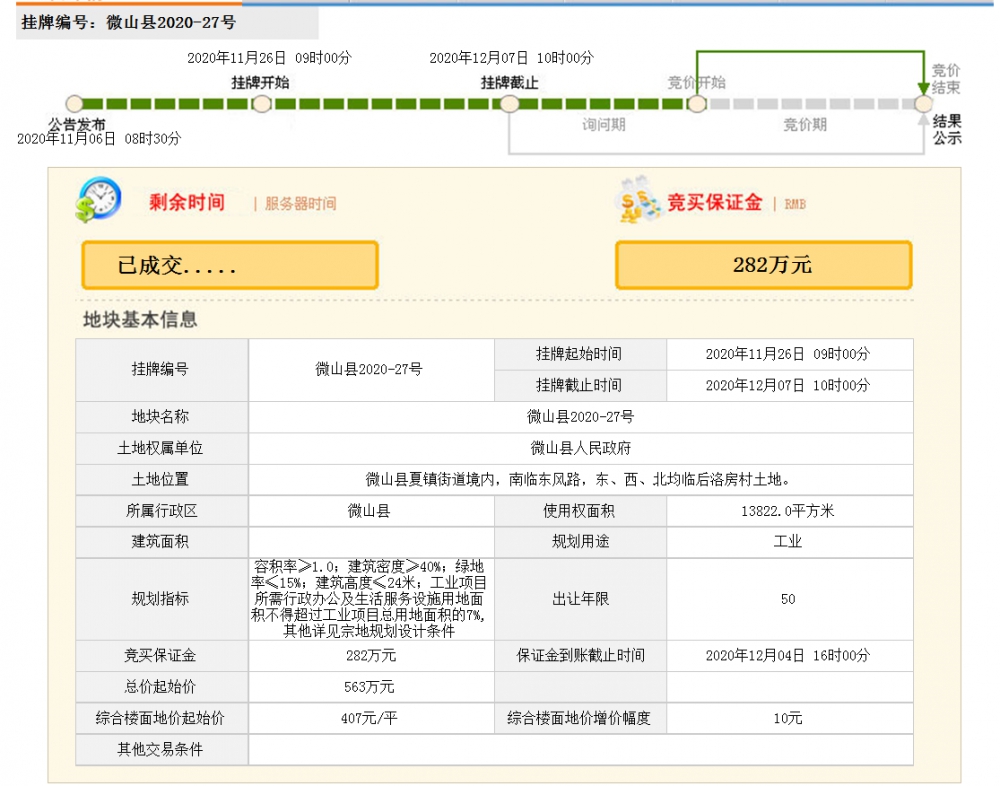This screenshot has width=1000, height=786.
Task: Click the 地块基本信息 section title
Action: pyautogui.click(x=140, y=319)
